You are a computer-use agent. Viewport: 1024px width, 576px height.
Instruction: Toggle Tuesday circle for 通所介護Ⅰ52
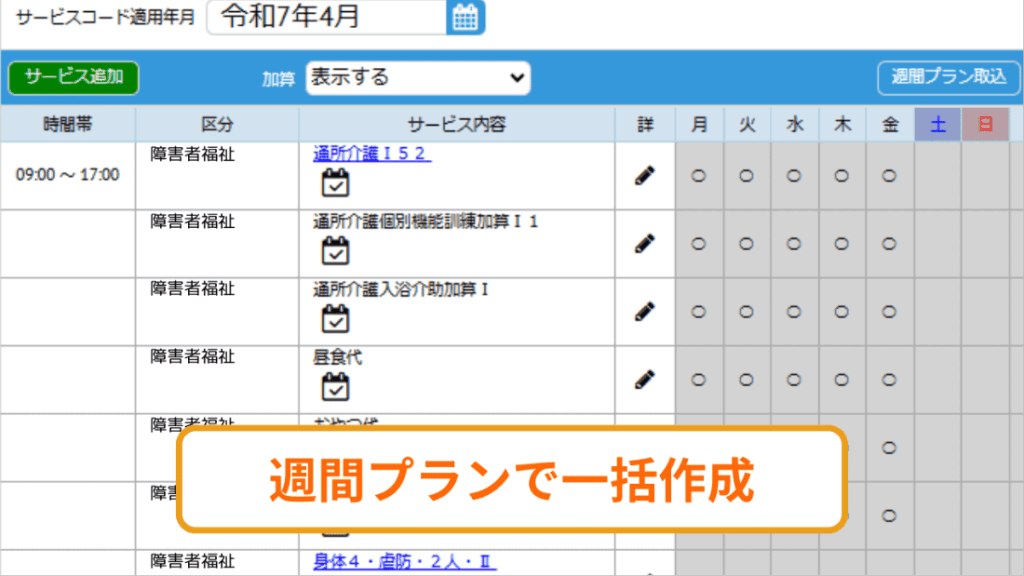(746, 176)
